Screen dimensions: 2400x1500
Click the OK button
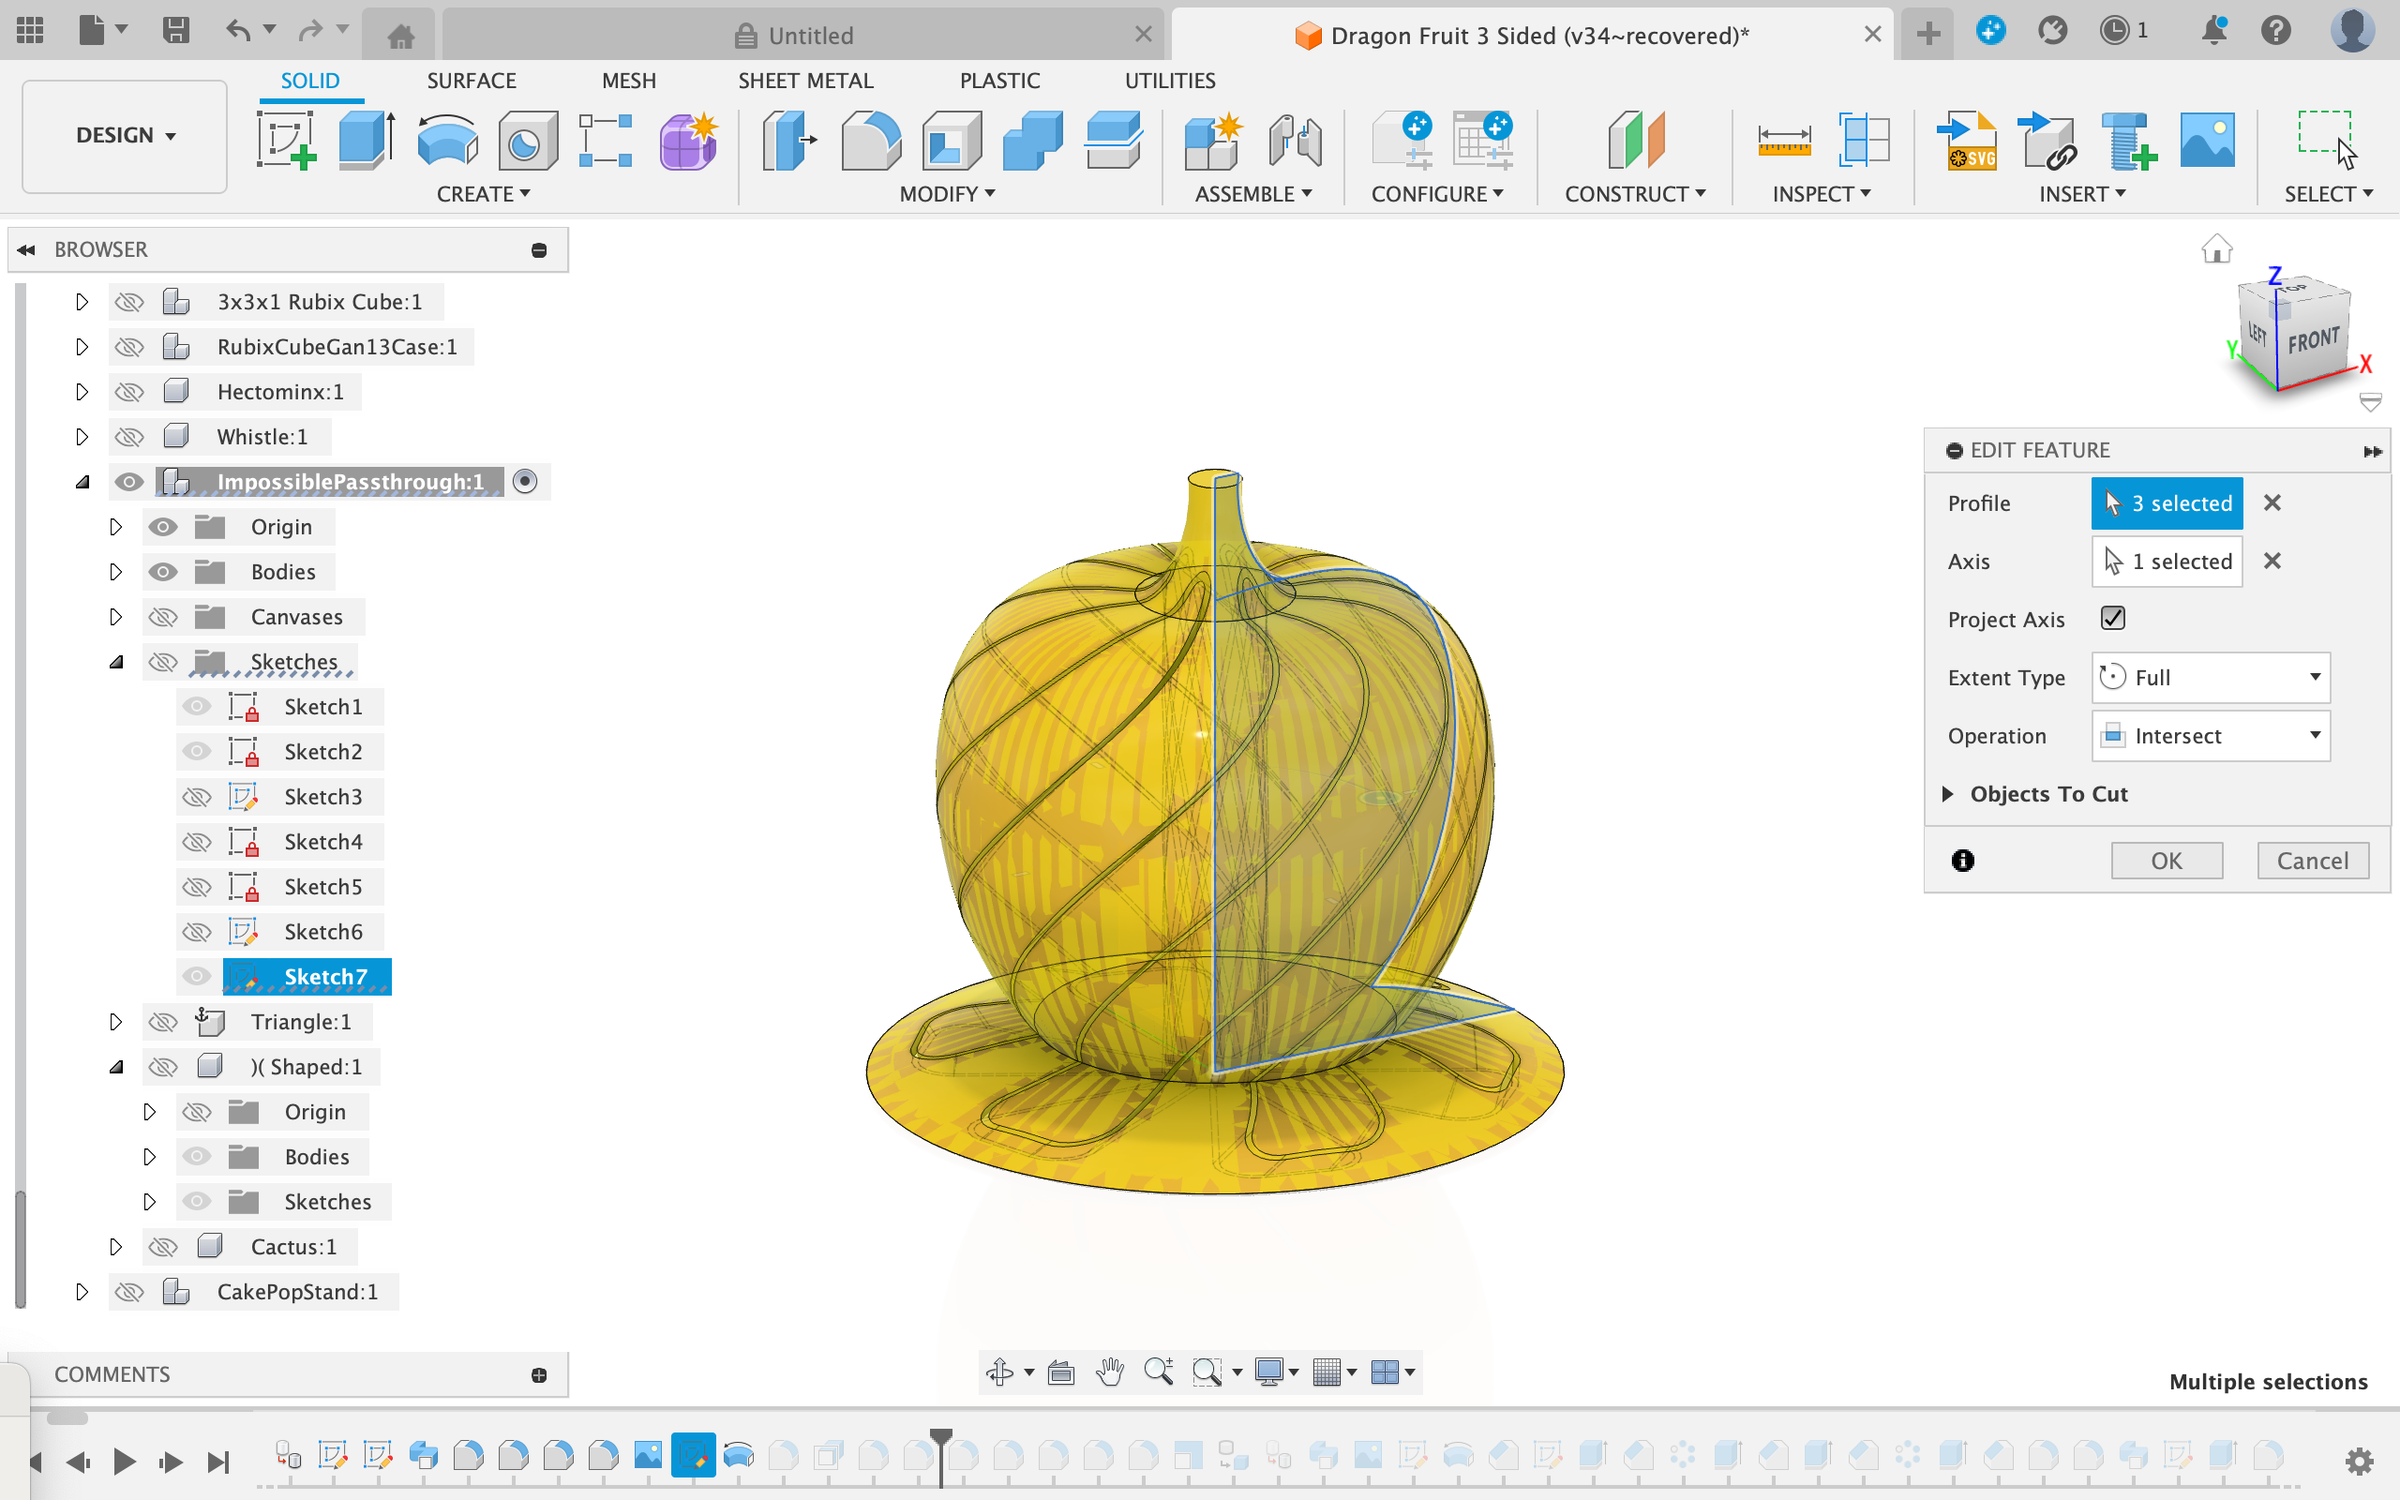[x=2166, y=861]
